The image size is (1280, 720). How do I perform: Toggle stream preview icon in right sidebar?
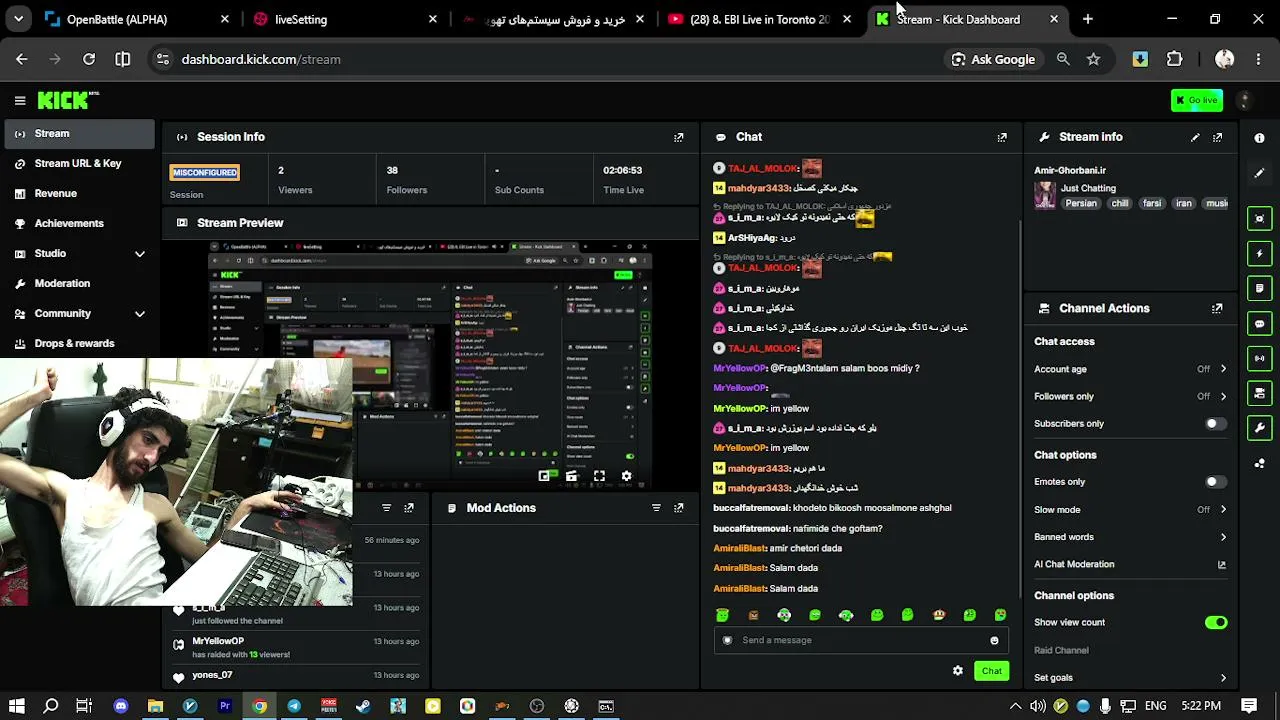[1260, 218]
